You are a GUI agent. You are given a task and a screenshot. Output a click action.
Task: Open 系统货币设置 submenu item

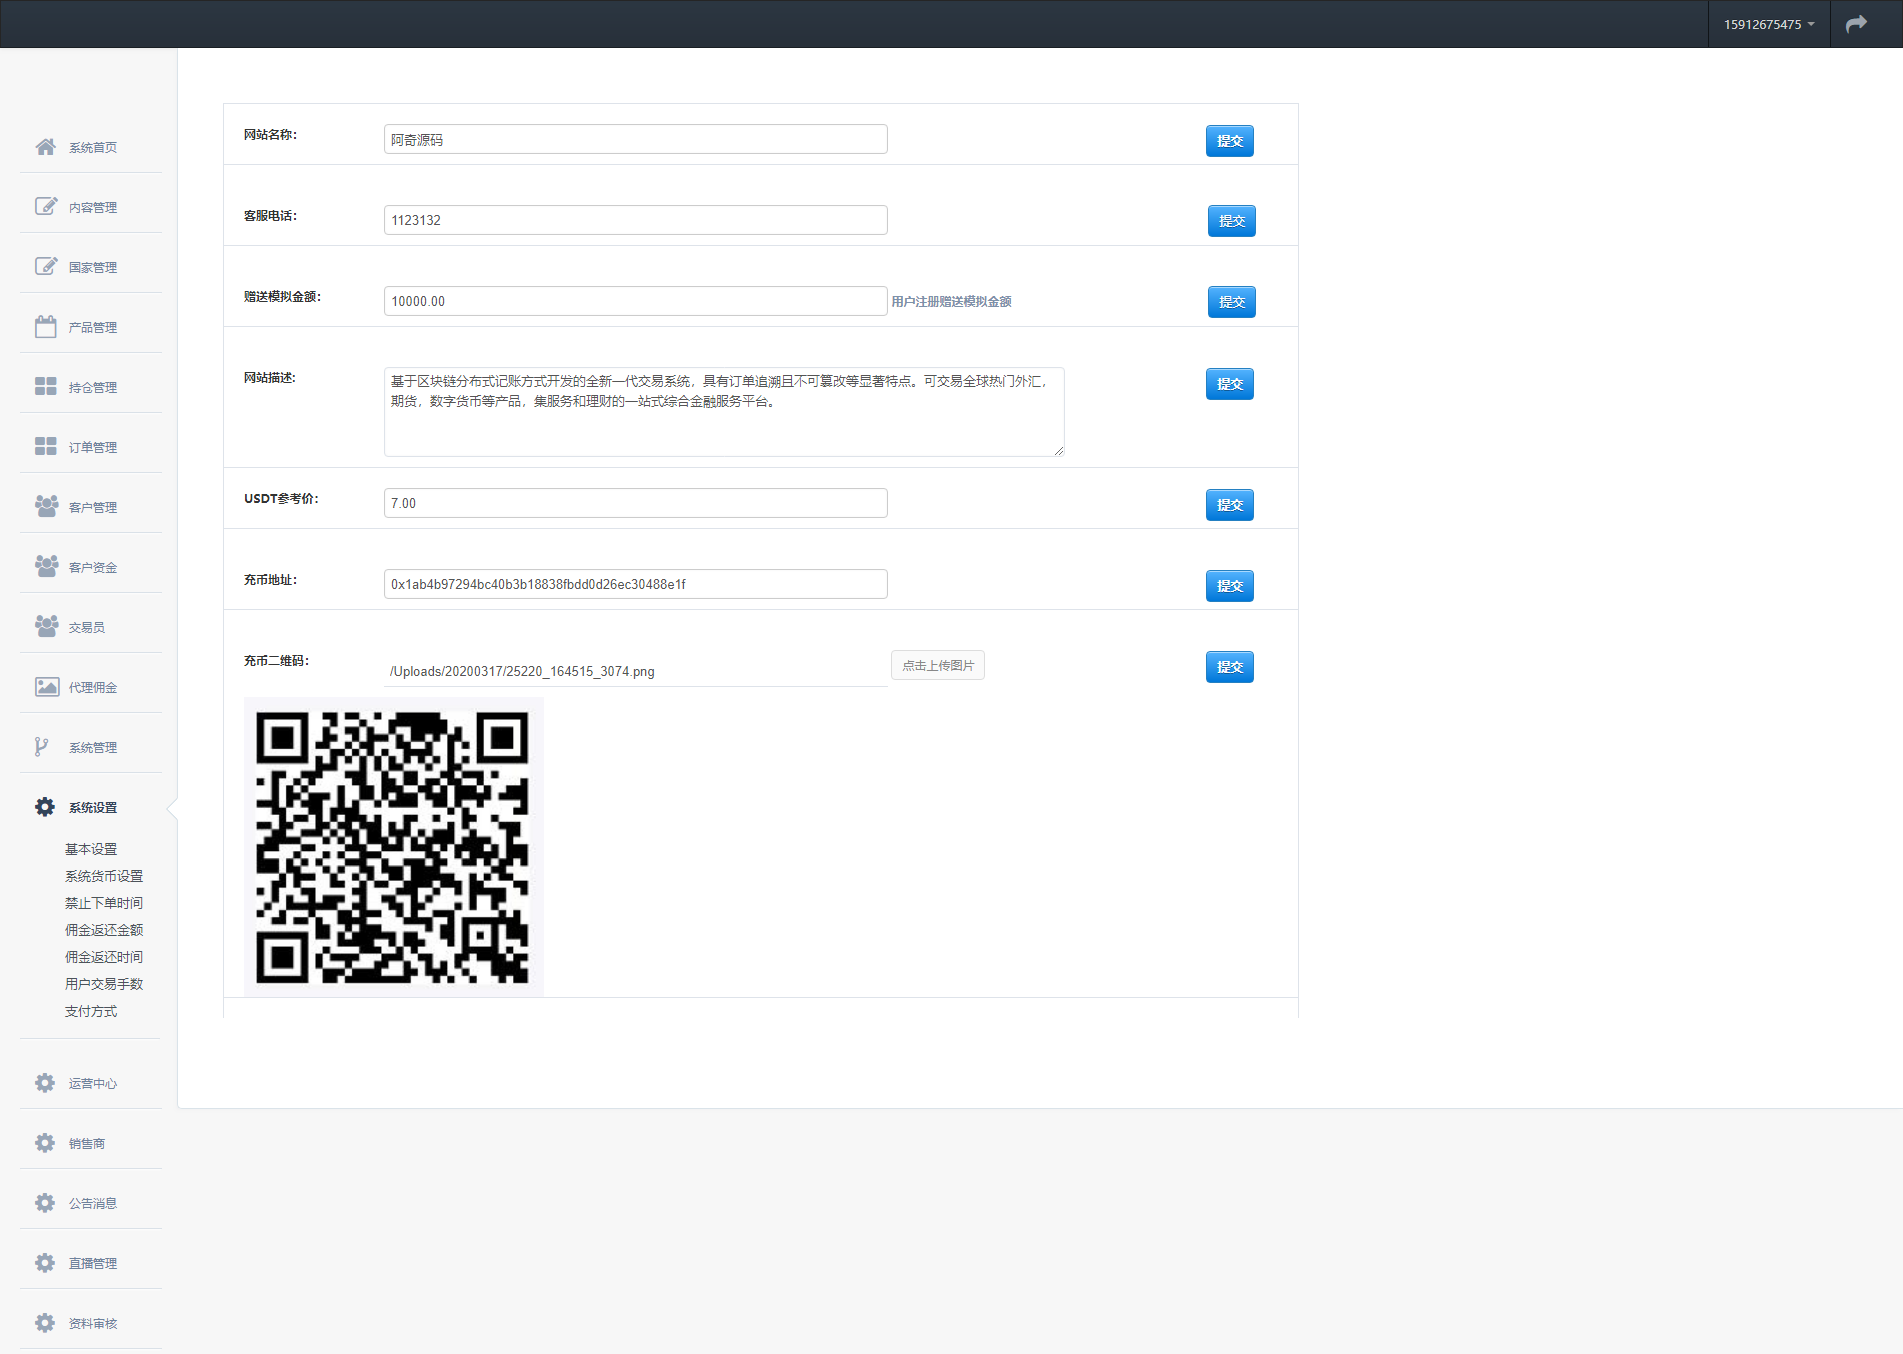[104, 876]
